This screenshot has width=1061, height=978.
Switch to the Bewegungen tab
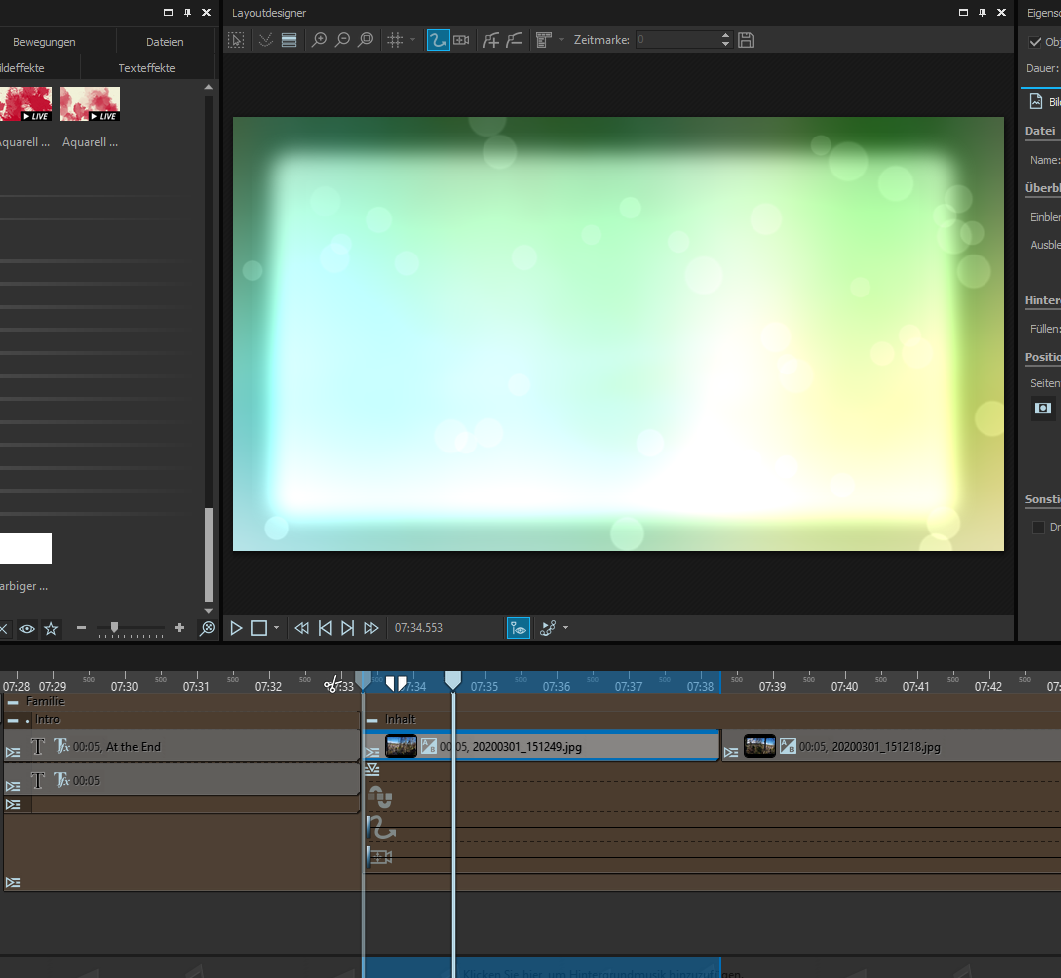coord(44,42)
